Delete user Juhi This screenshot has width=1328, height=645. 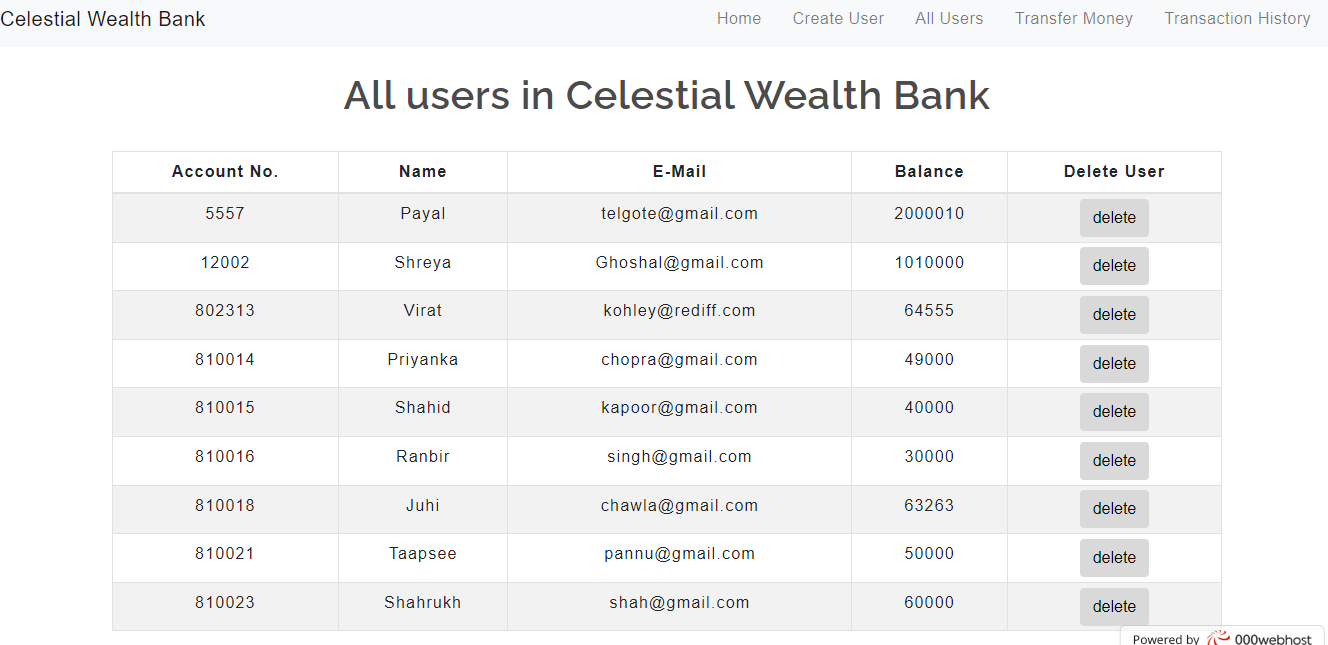tap(1114, 508)
